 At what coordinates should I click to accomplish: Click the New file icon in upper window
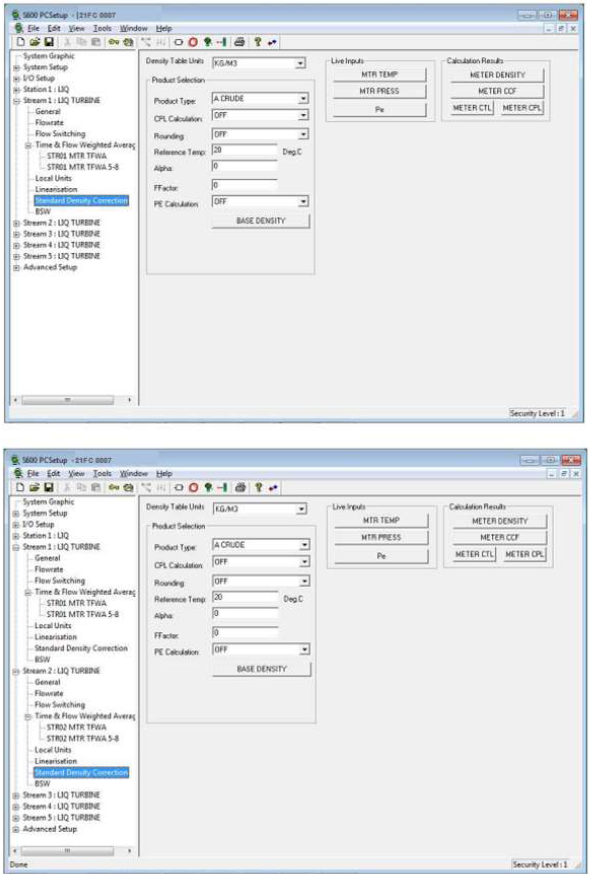point(19,42)
